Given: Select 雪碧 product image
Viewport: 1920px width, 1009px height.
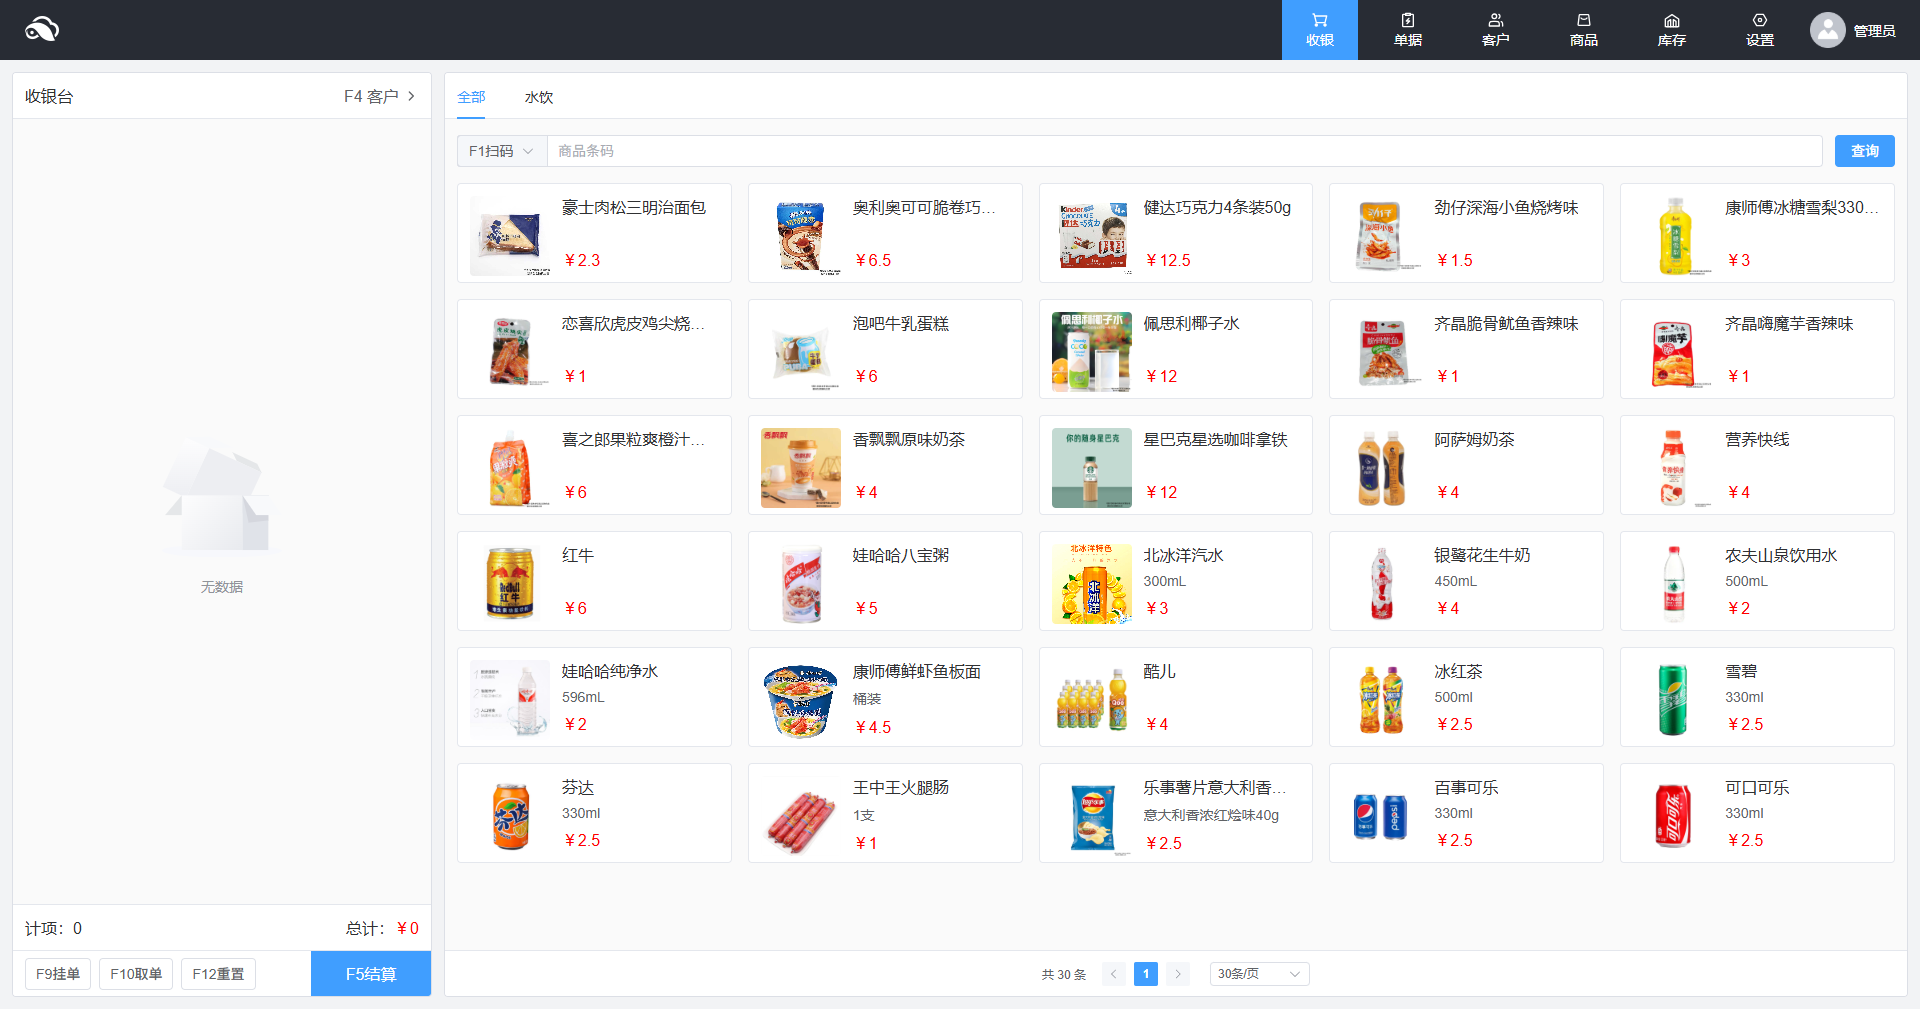Looking at the screenshot, I should tap(1673, 700).
